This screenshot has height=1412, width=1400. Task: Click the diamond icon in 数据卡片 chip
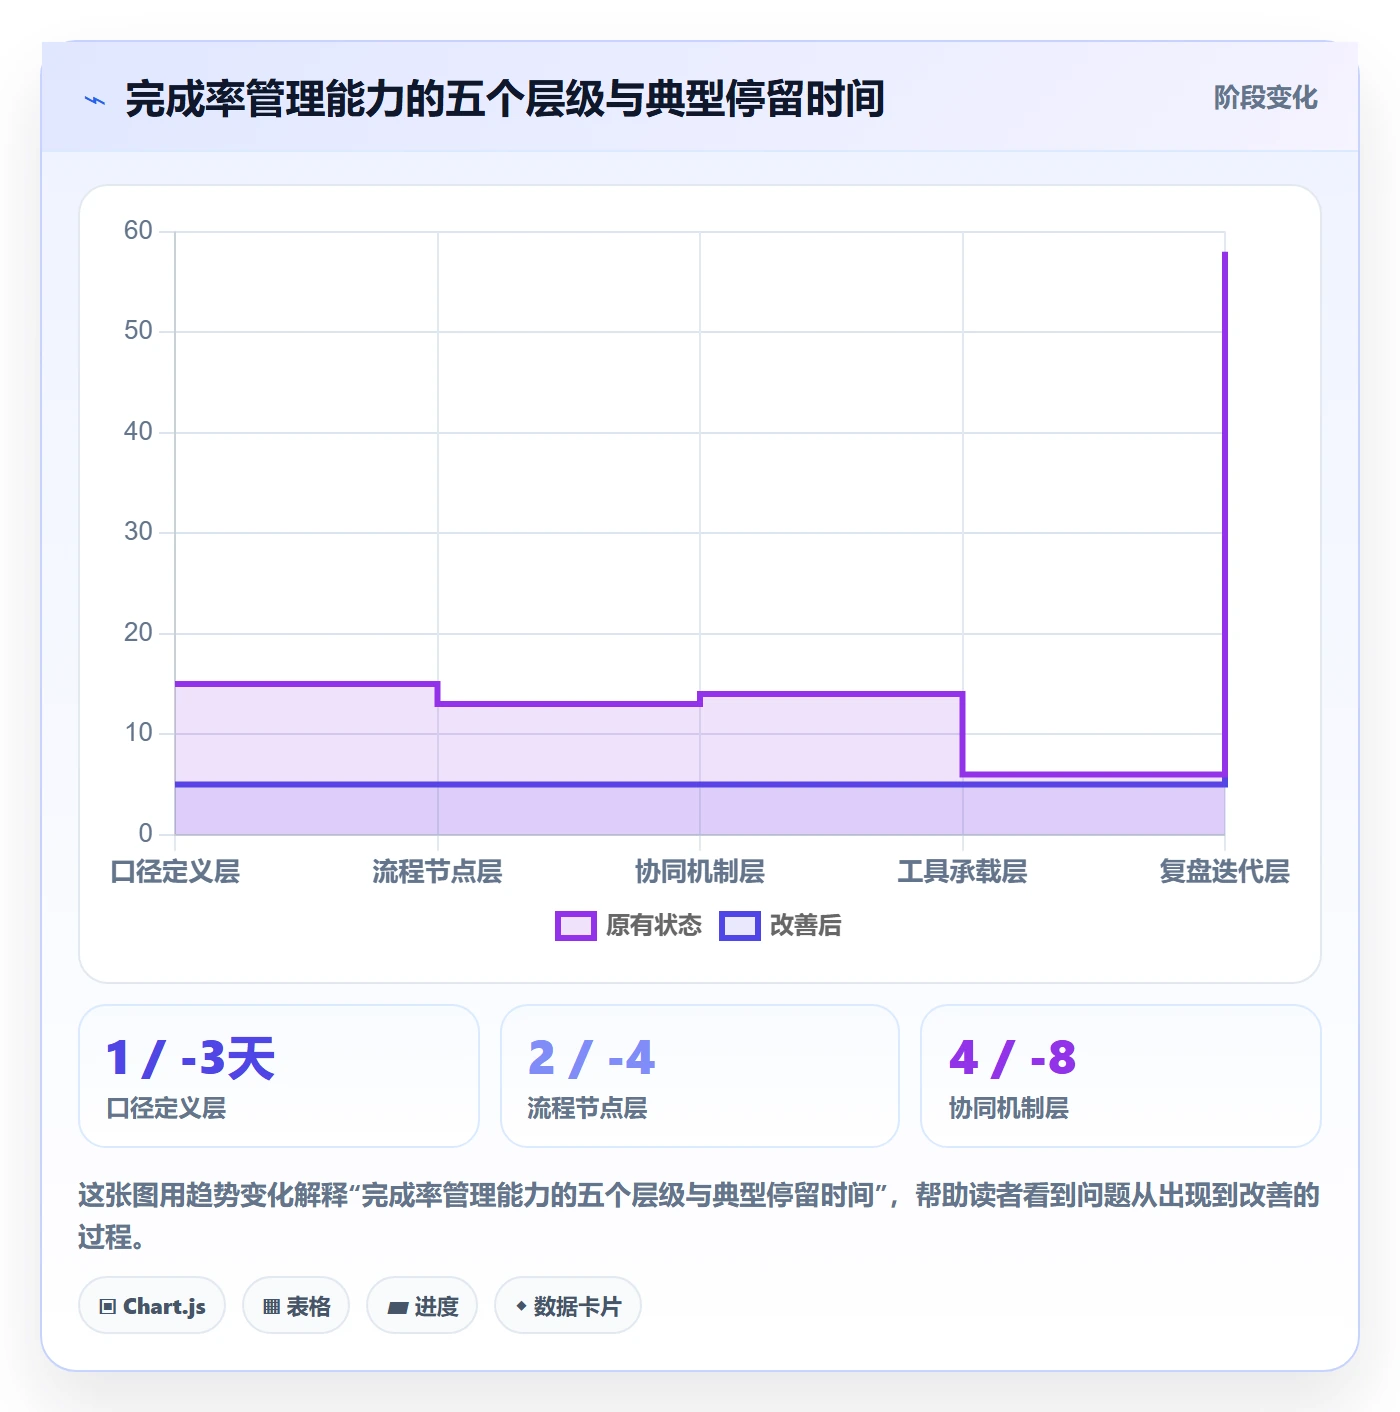(x=521, y=1306)
